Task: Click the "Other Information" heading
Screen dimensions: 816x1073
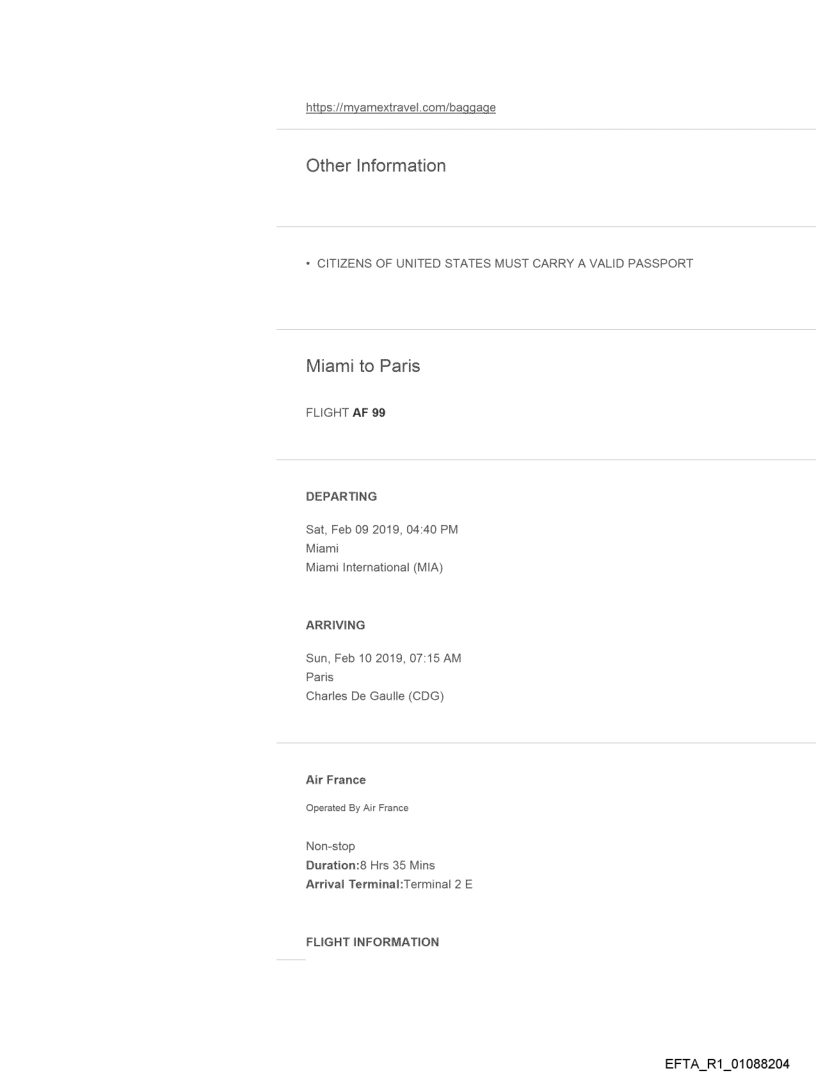Action: 375,166
